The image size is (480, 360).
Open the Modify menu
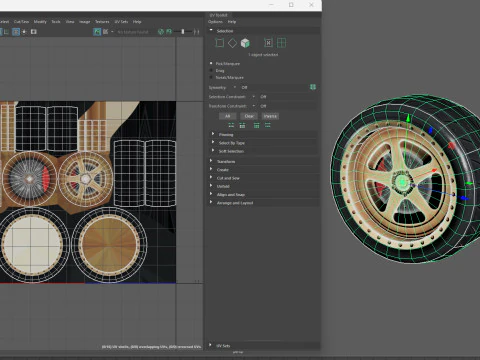(x=40, y=22)
